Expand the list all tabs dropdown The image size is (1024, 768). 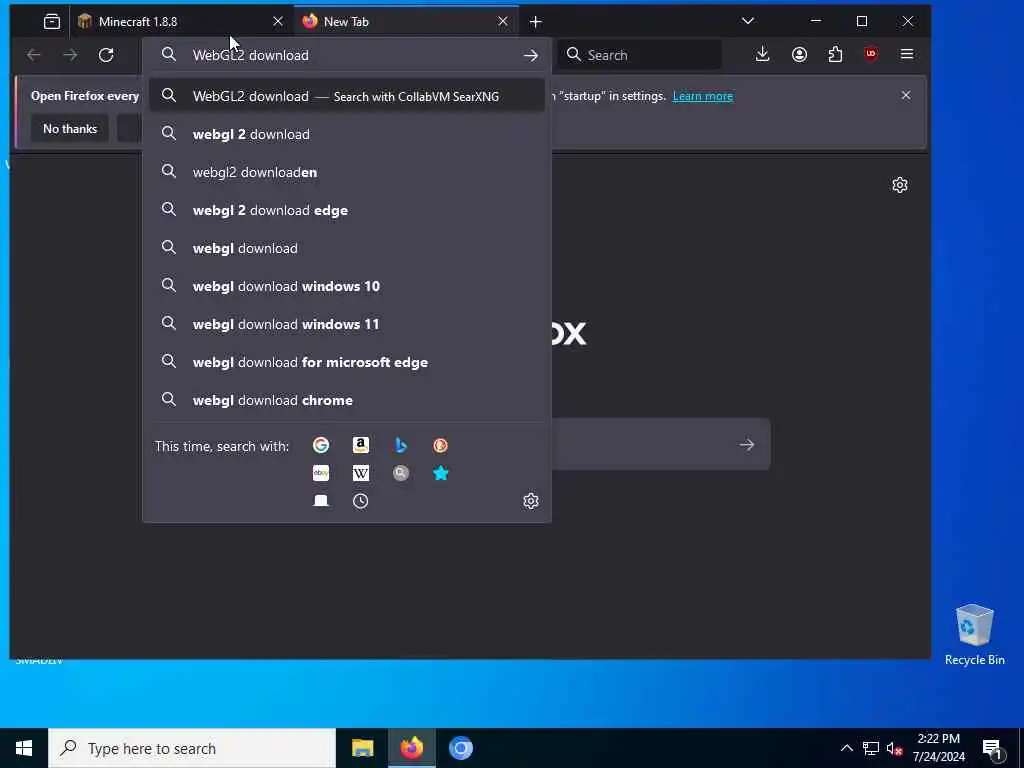click(x=748, y=21)
